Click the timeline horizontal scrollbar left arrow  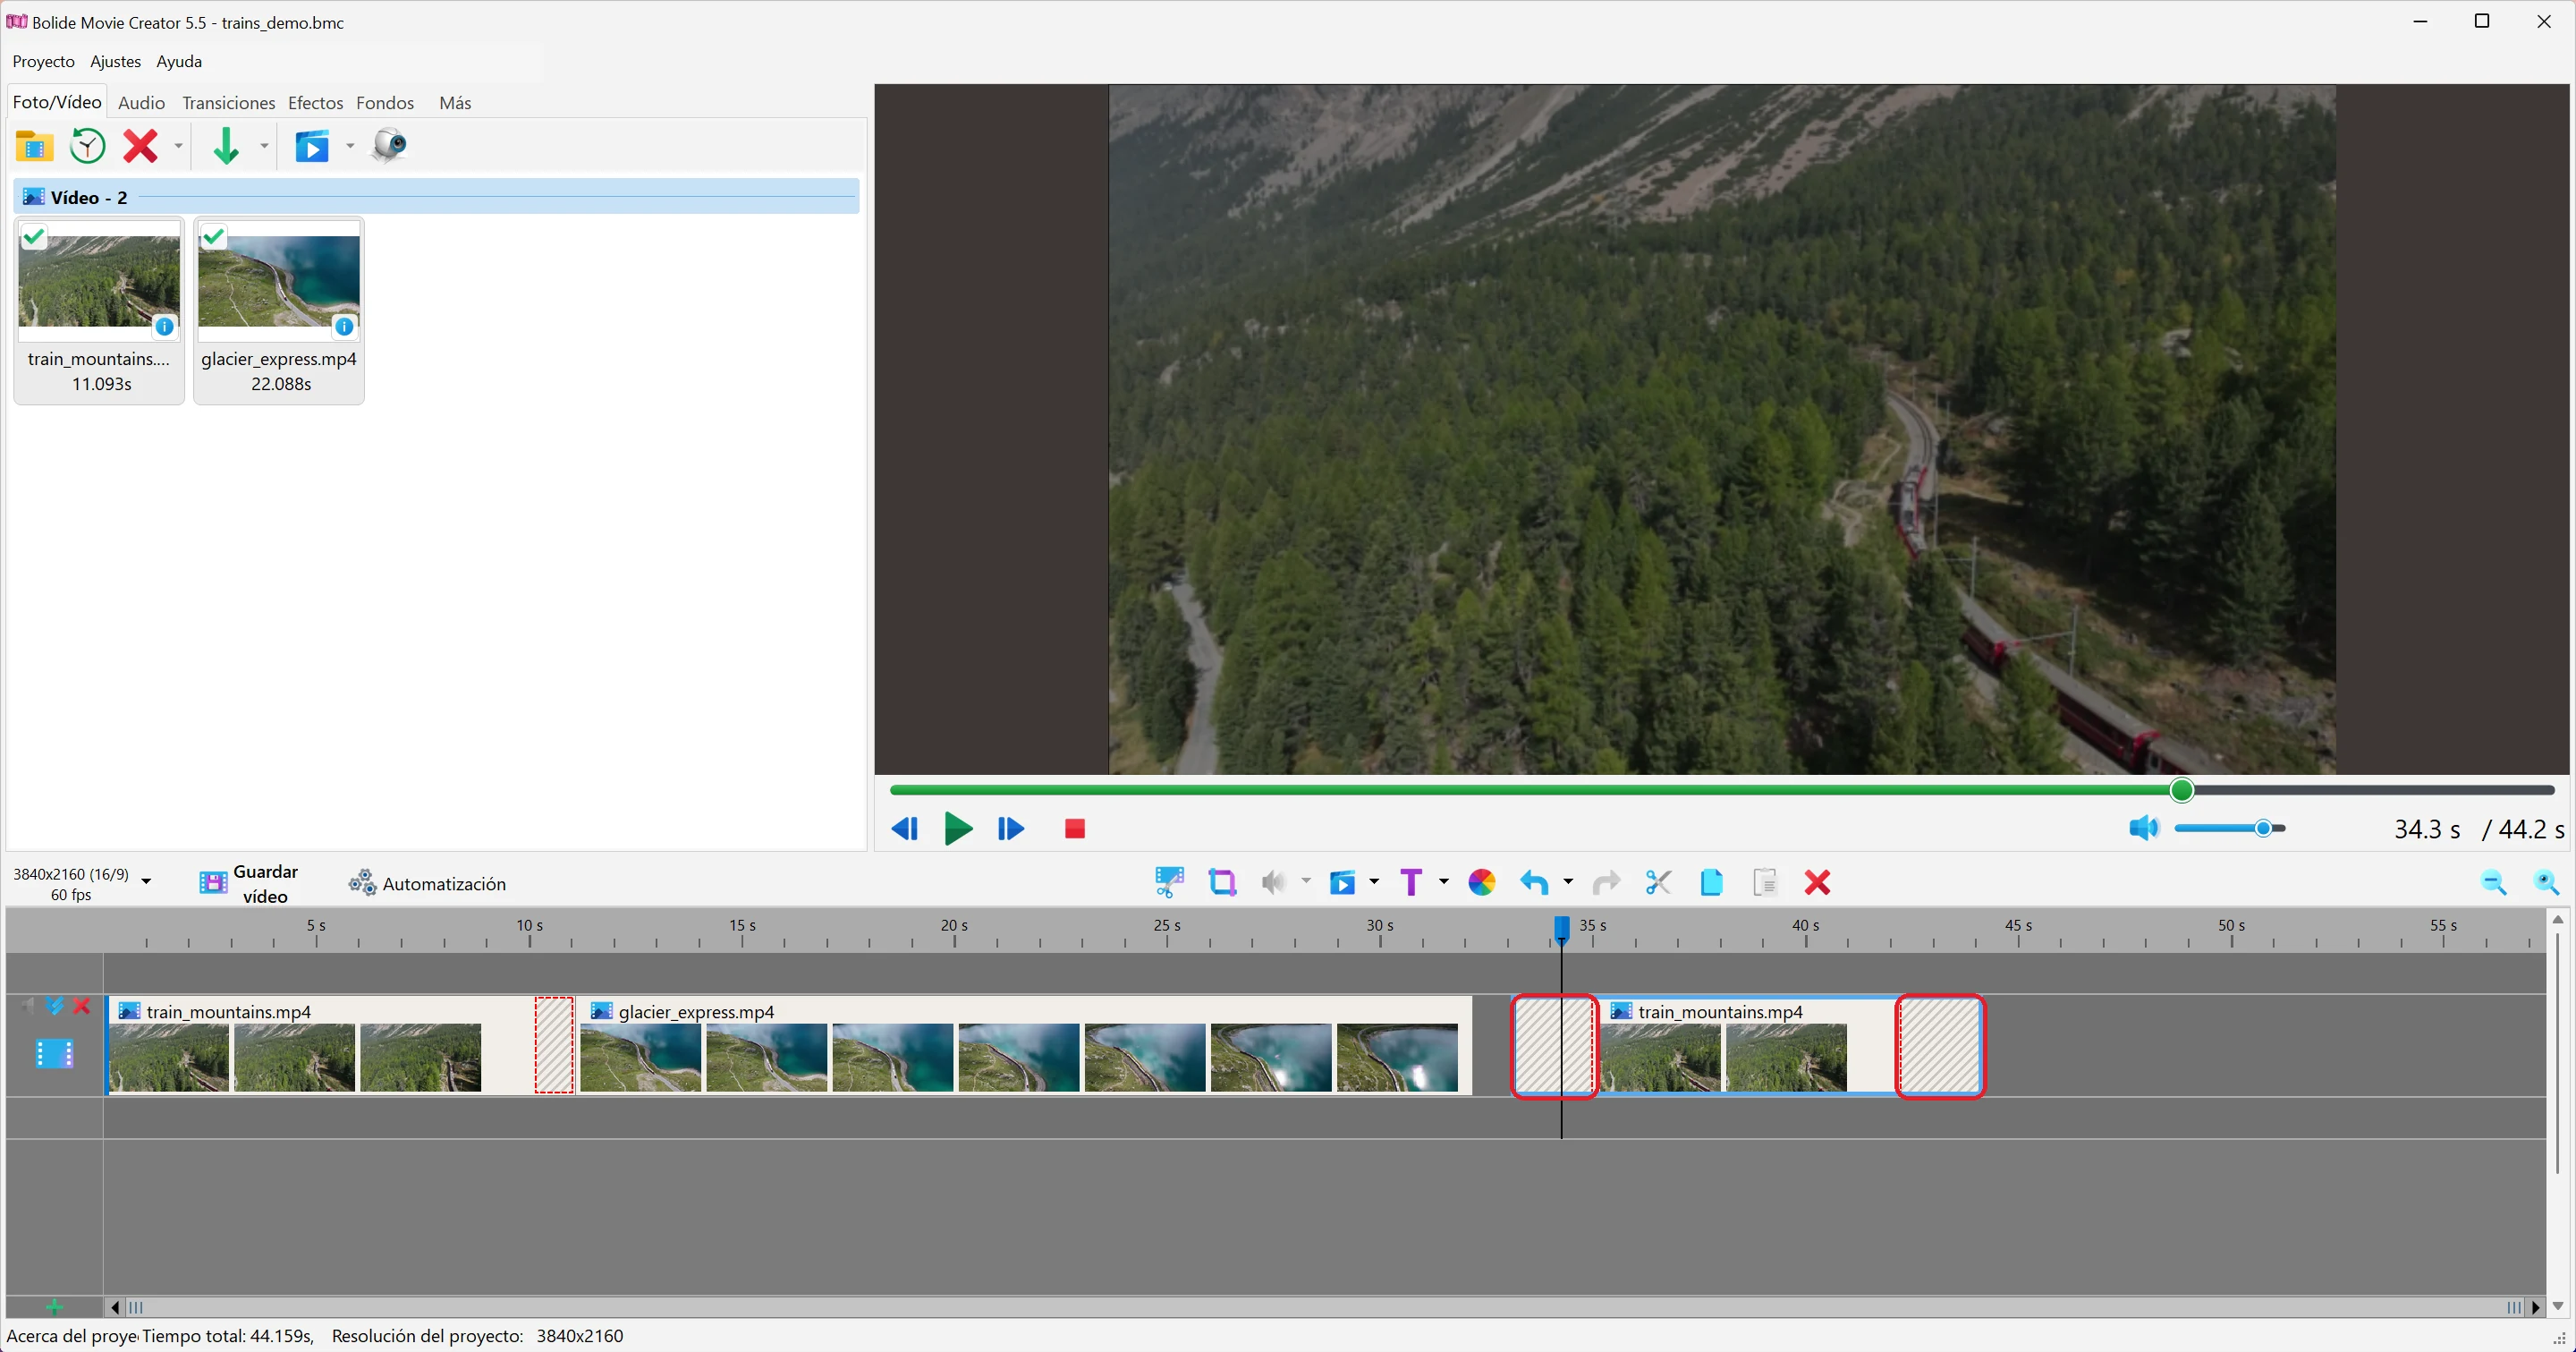tap(116, 1307)
